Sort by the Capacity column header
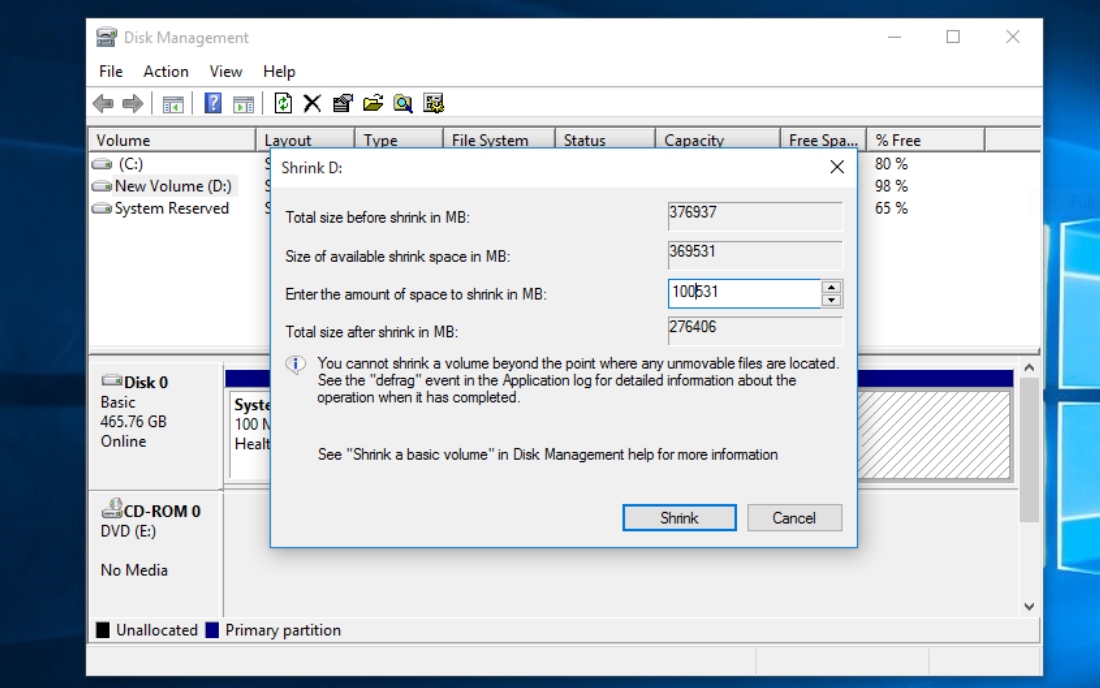 pos(718,140)
